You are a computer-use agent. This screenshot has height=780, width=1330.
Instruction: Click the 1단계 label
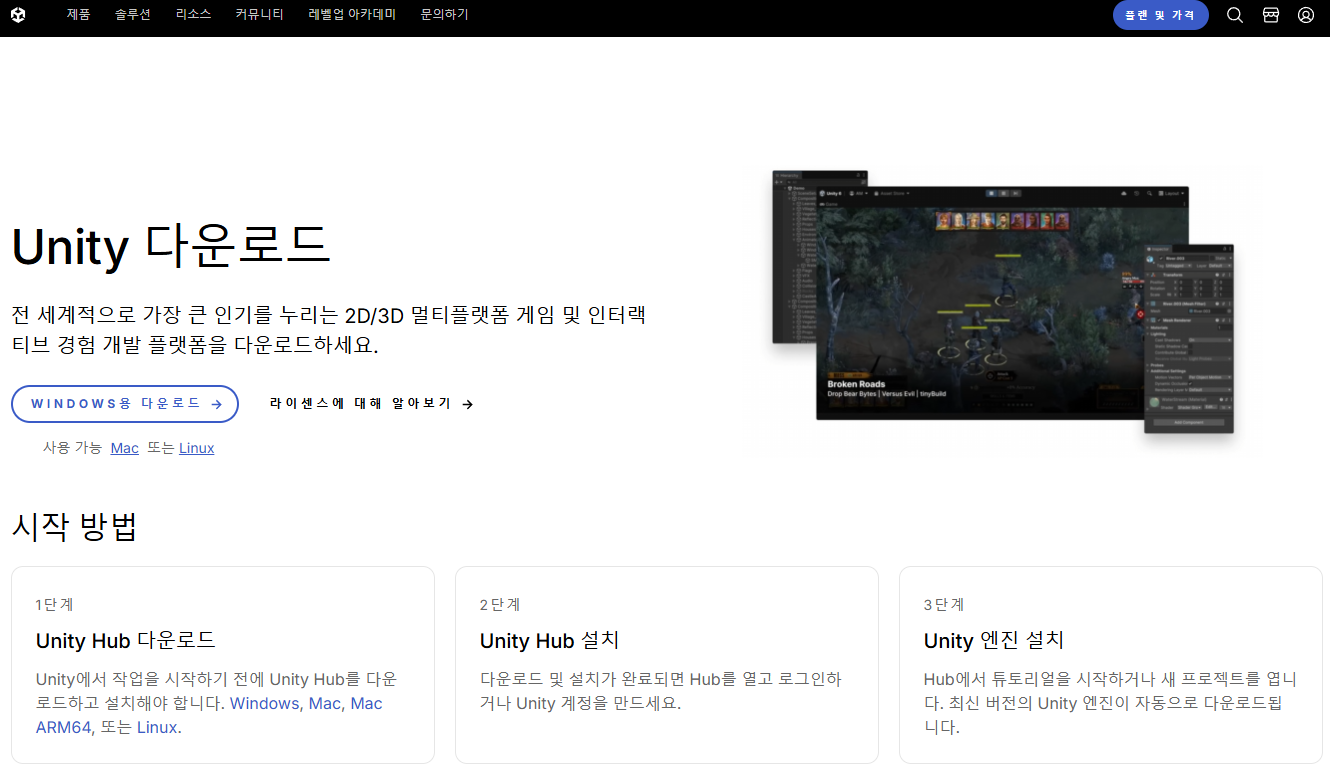54,605
